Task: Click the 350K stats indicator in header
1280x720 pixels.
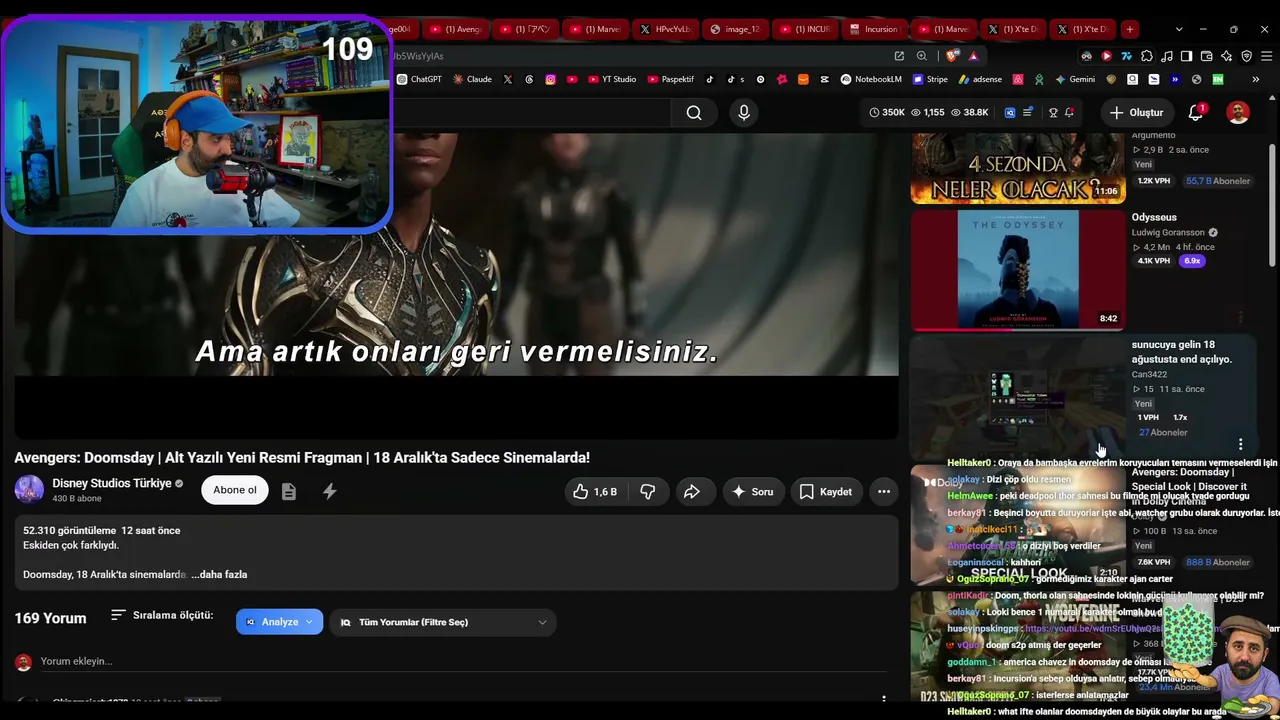Action: pos(887,113)
